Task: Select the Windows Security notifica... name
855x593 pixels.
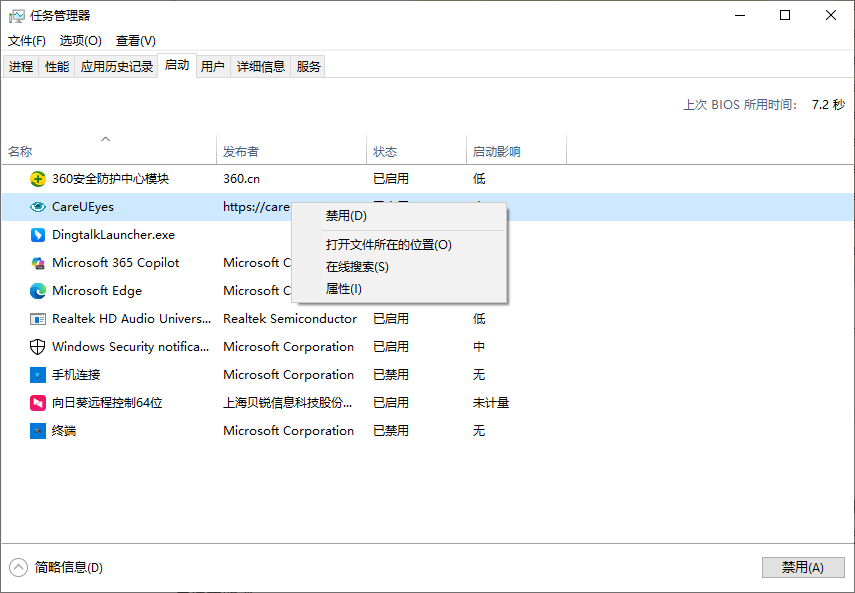Action: click(130, 347)
